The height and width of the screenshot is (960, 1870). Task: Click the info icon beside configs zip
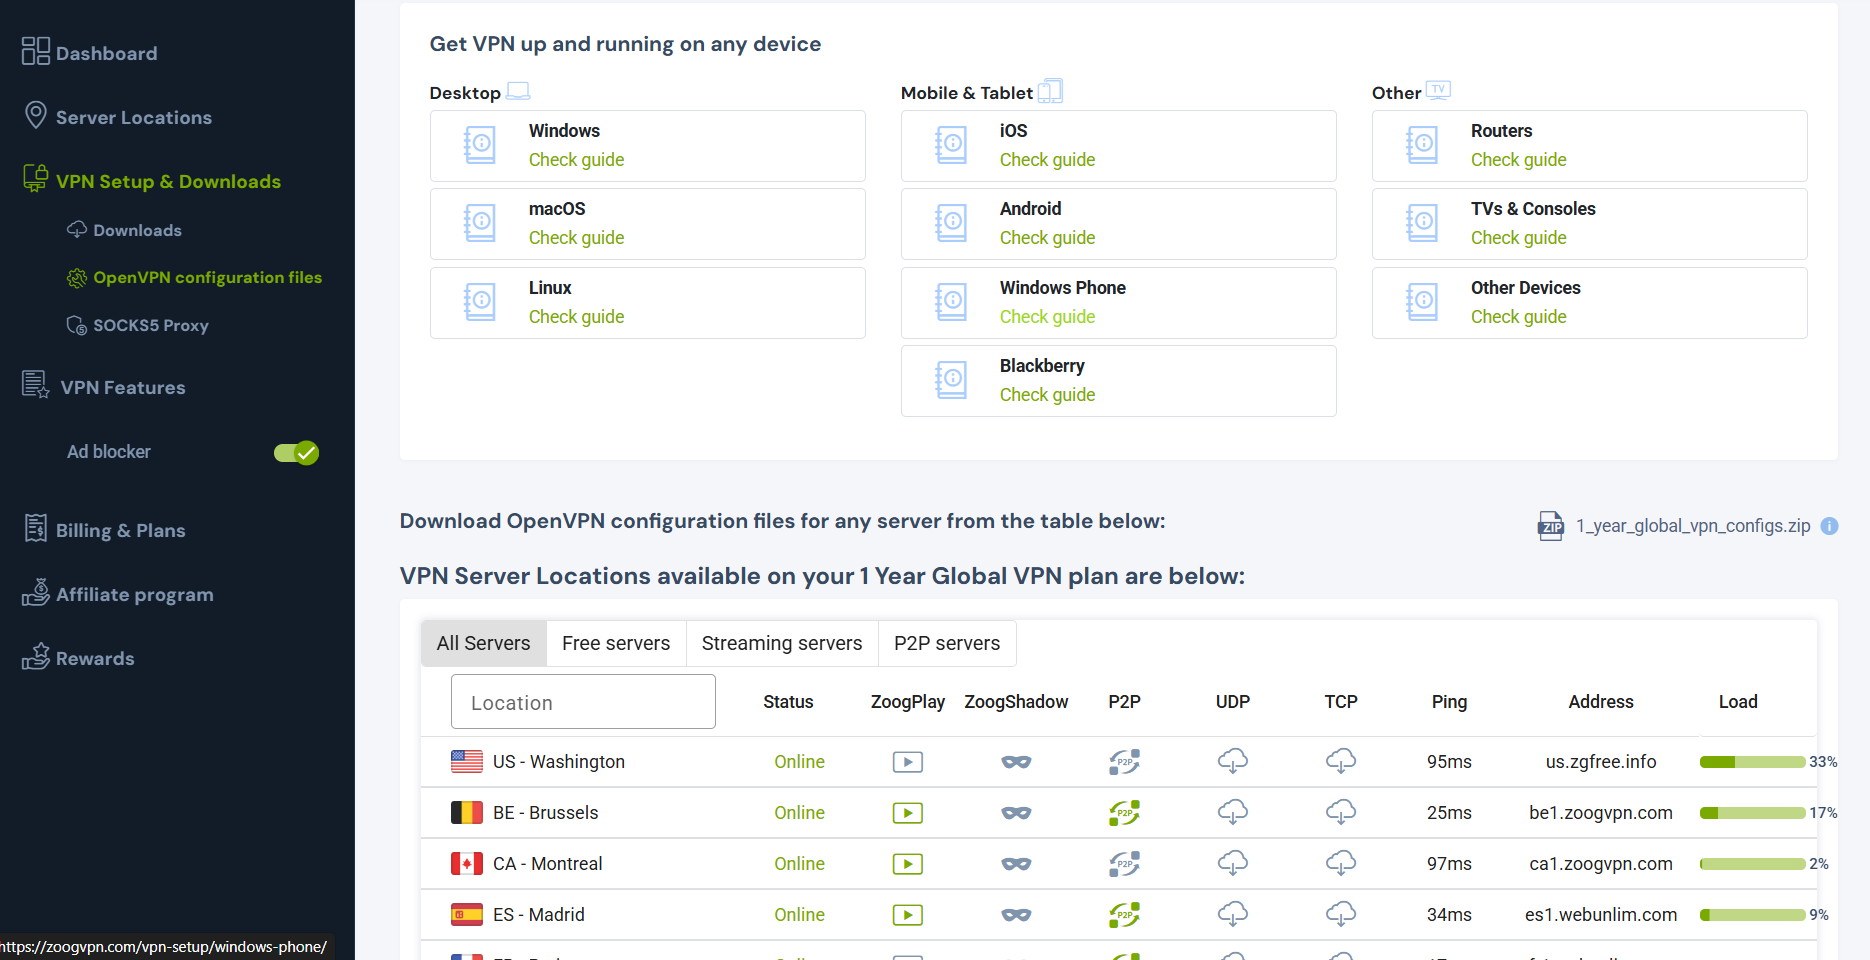1829,526
